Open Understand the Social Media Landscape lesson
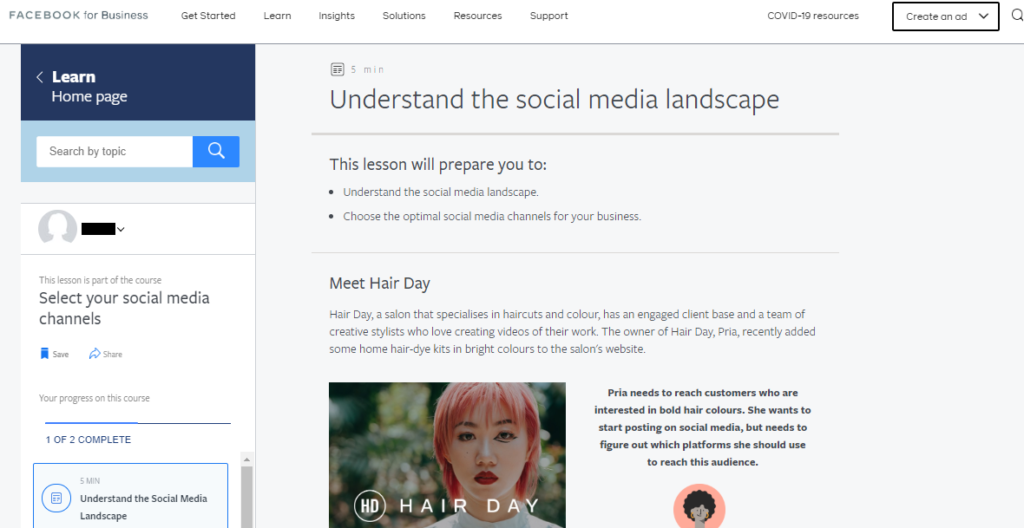This screenshot has width=1024, height=528. (x=131, y=496)
